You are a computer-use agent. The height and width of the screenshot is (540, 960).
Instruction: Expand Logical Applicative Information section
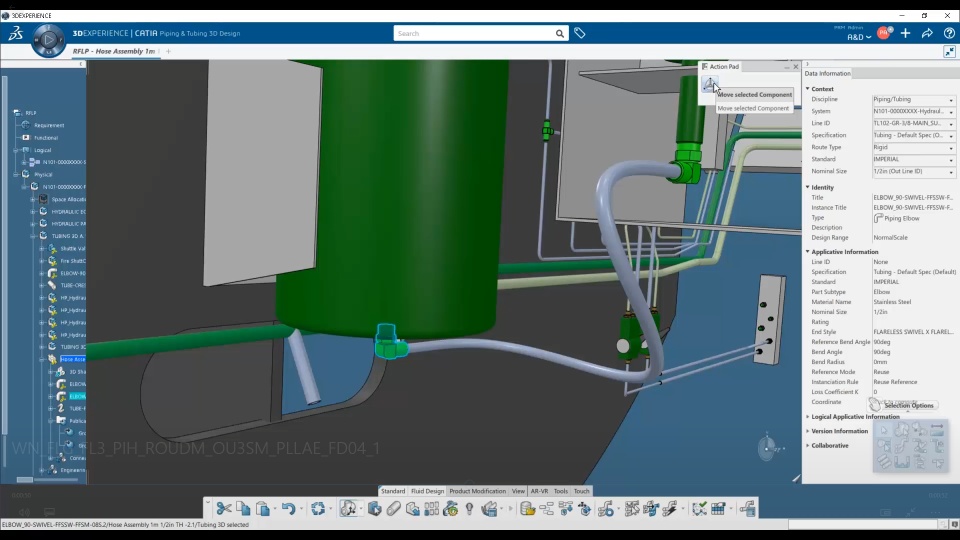click(x=808, y=417)
